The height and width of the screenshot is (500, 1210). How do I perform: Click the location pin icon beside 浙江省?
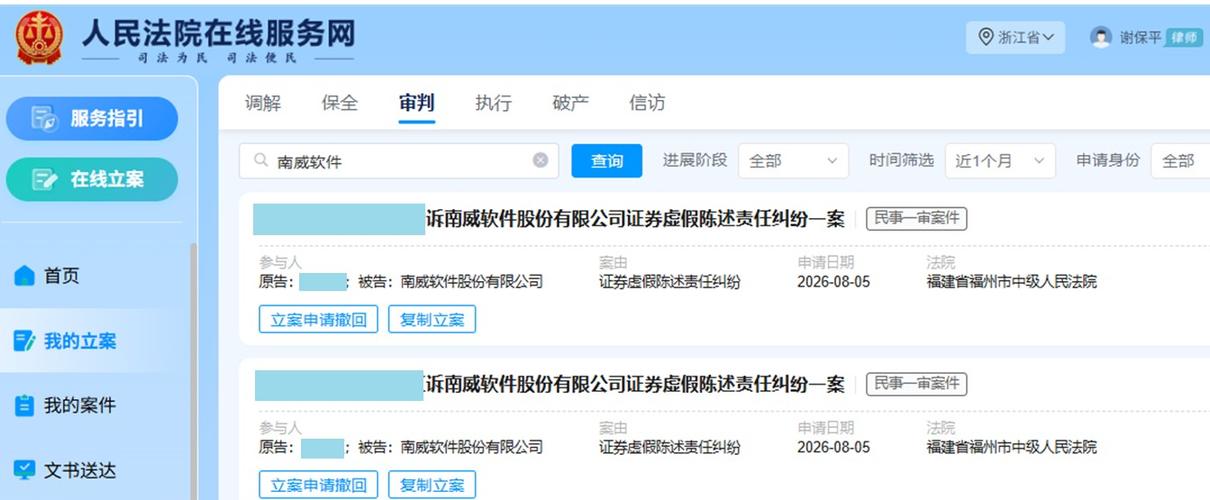tap(986, 37)
